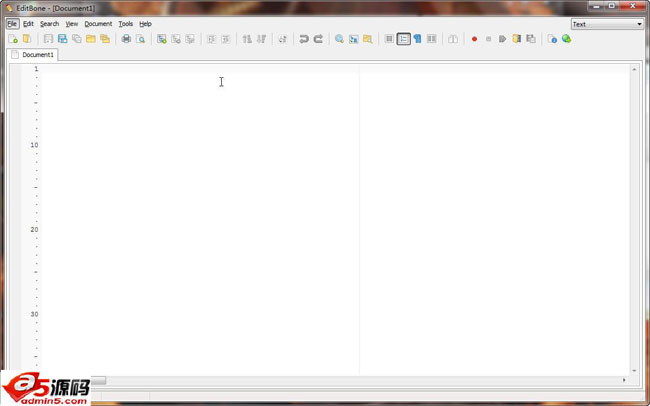Click the save macro icon

click(x=531, y=39)
